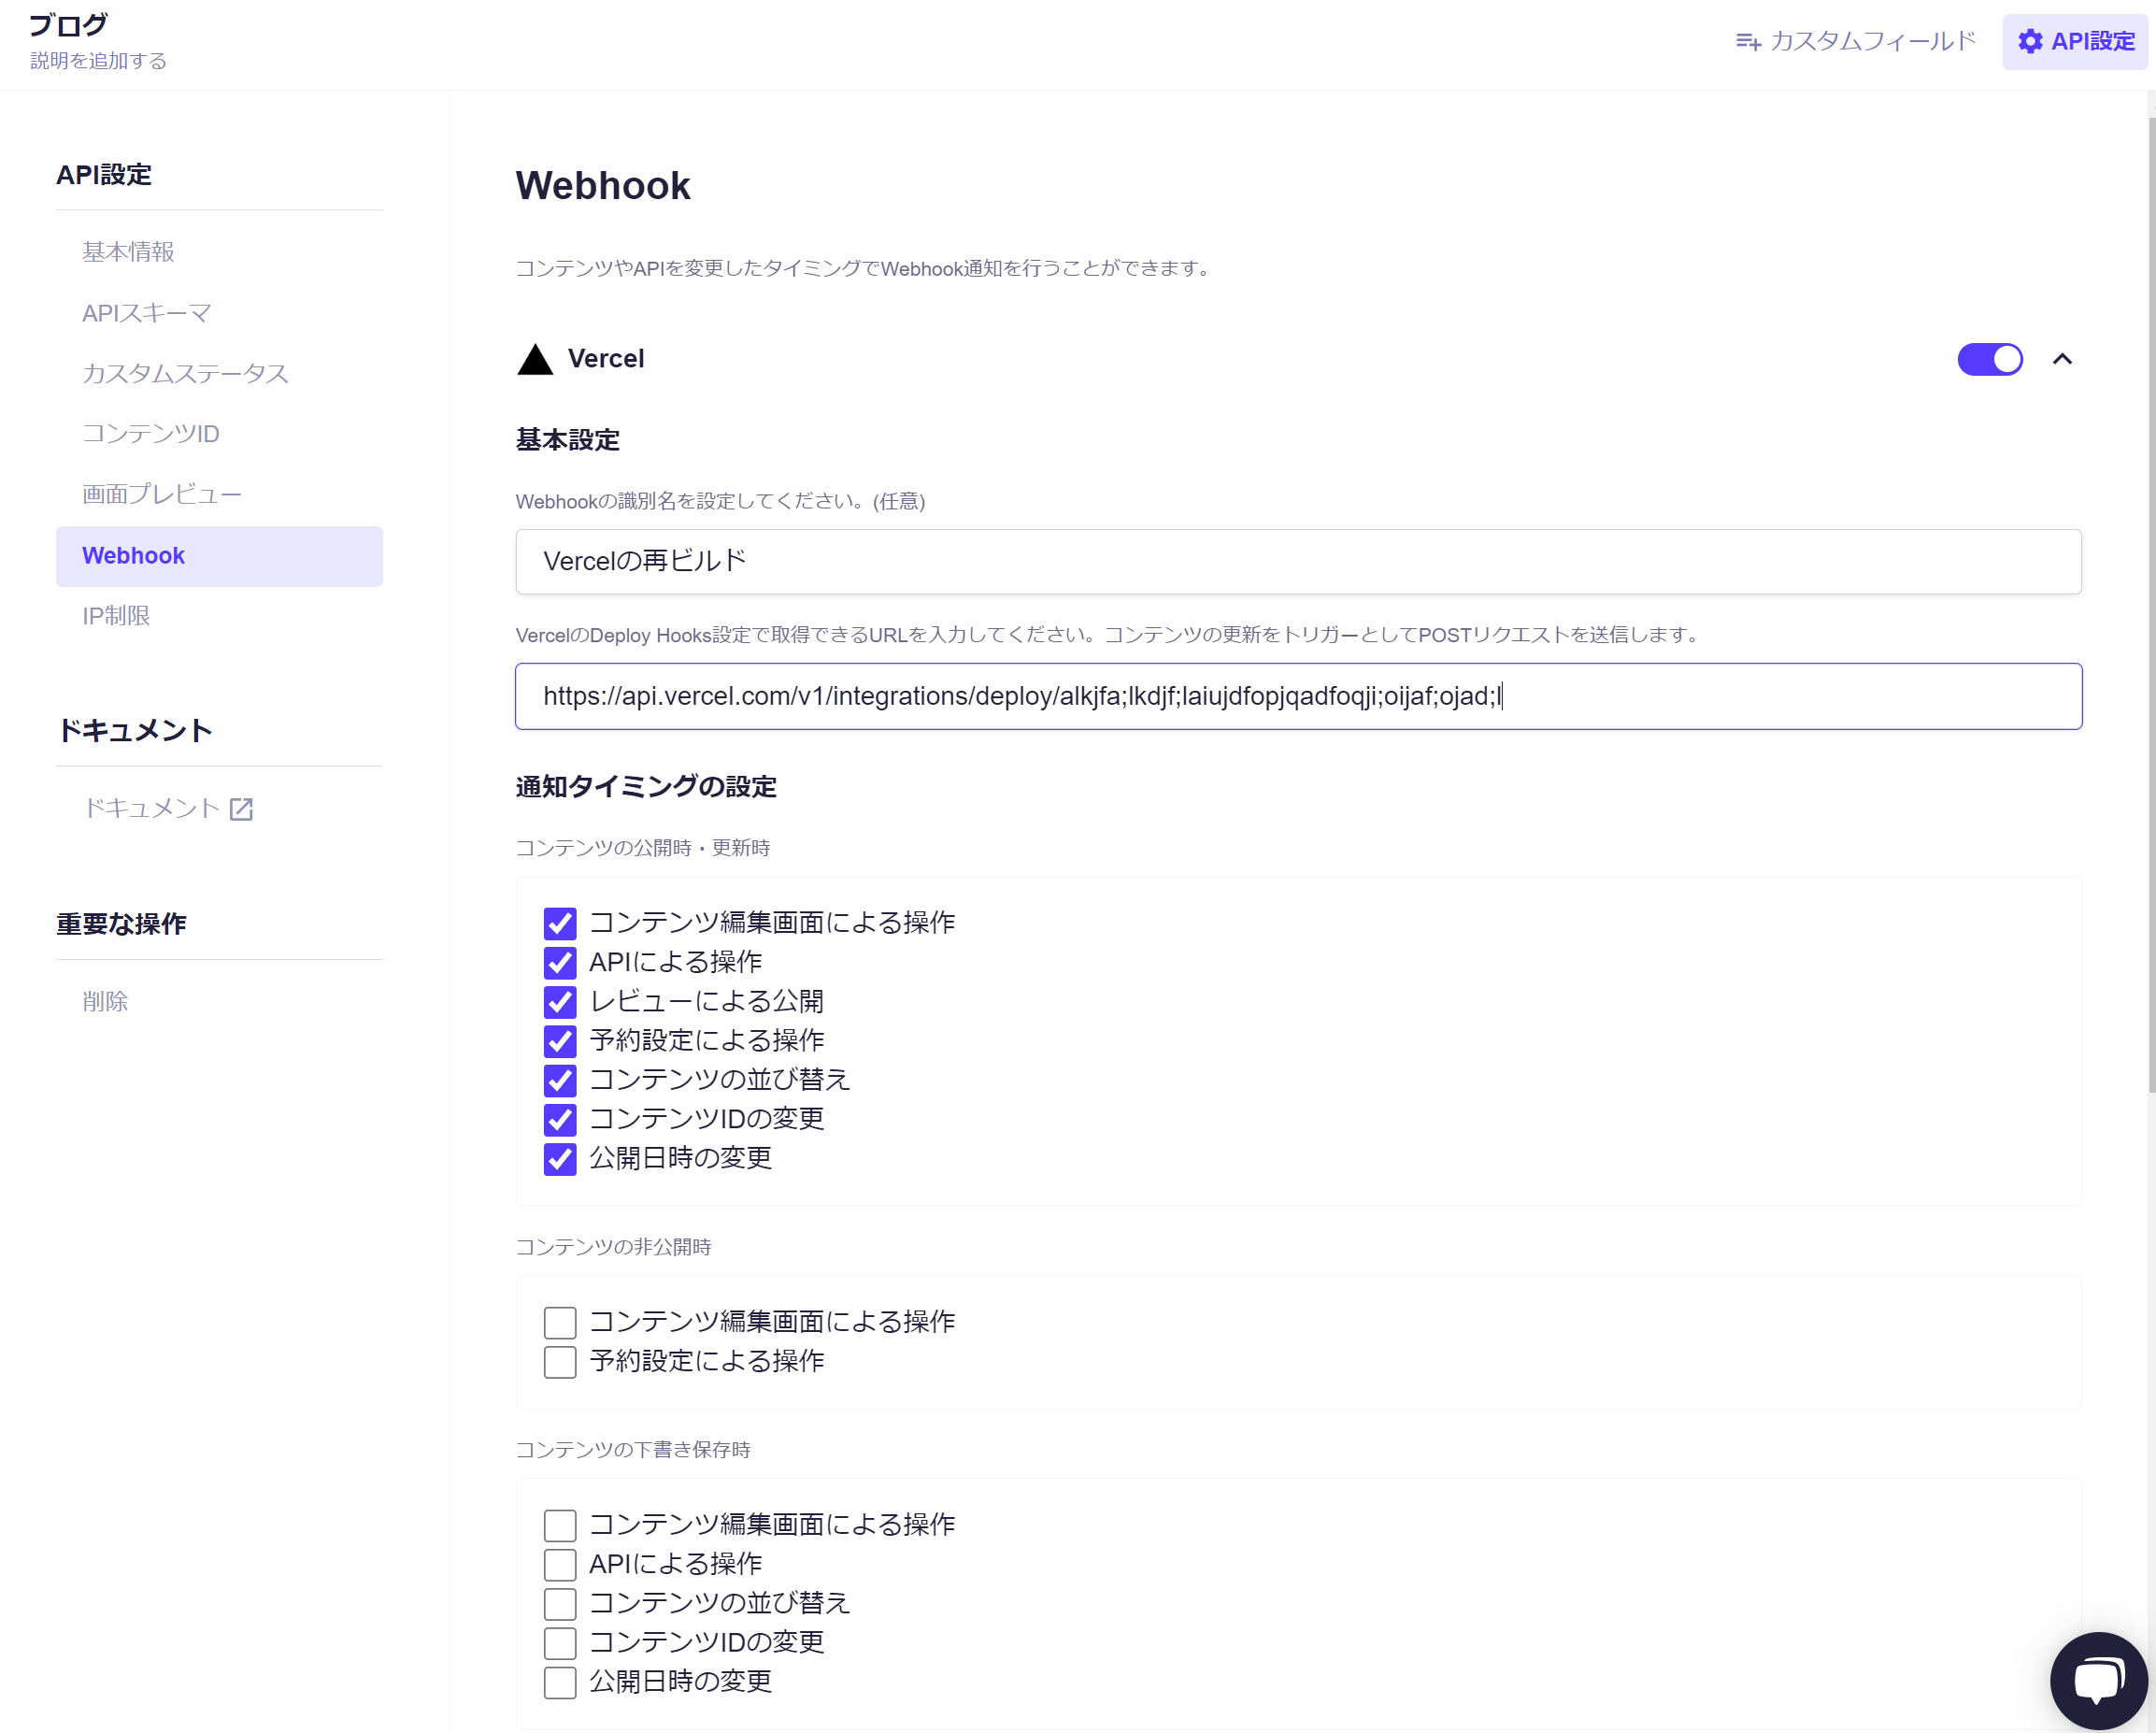Uncheck レビューによる公開 checkbox
Viewport: 2156px width, 1733px height.
tap(560, 1001)
